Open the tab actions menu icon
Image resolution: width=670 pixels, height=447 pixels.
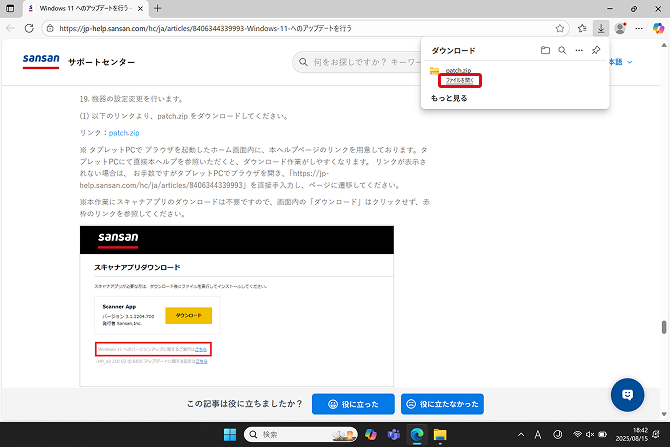pos(10,8)
